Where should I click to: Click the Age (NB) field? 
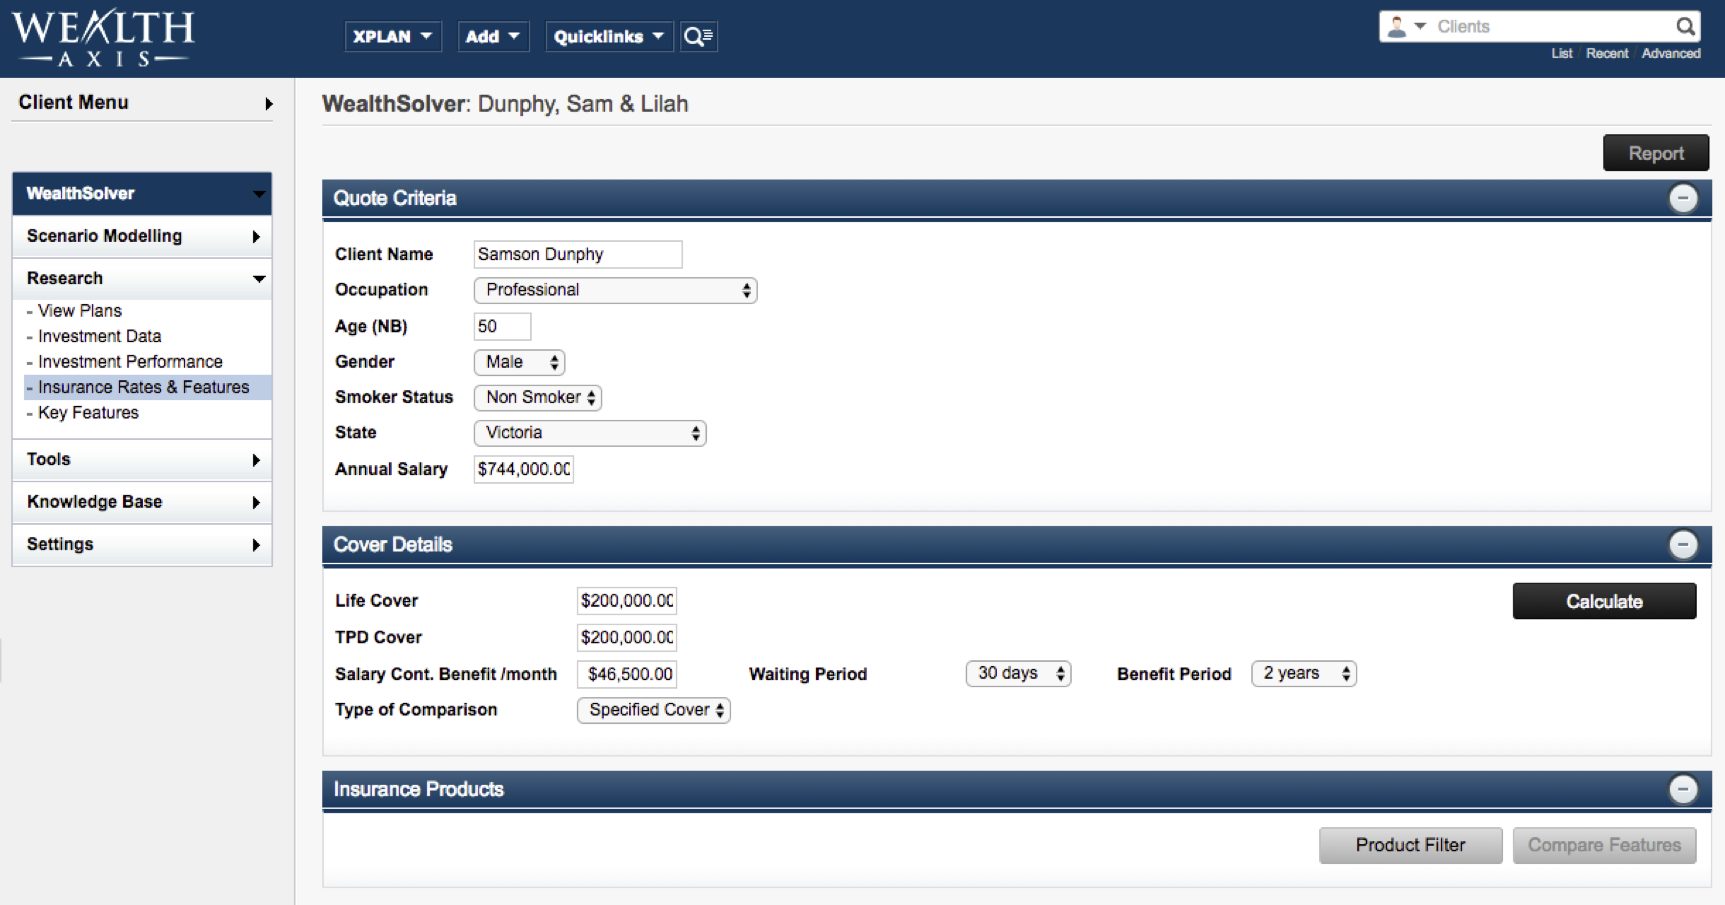[502, 326]
